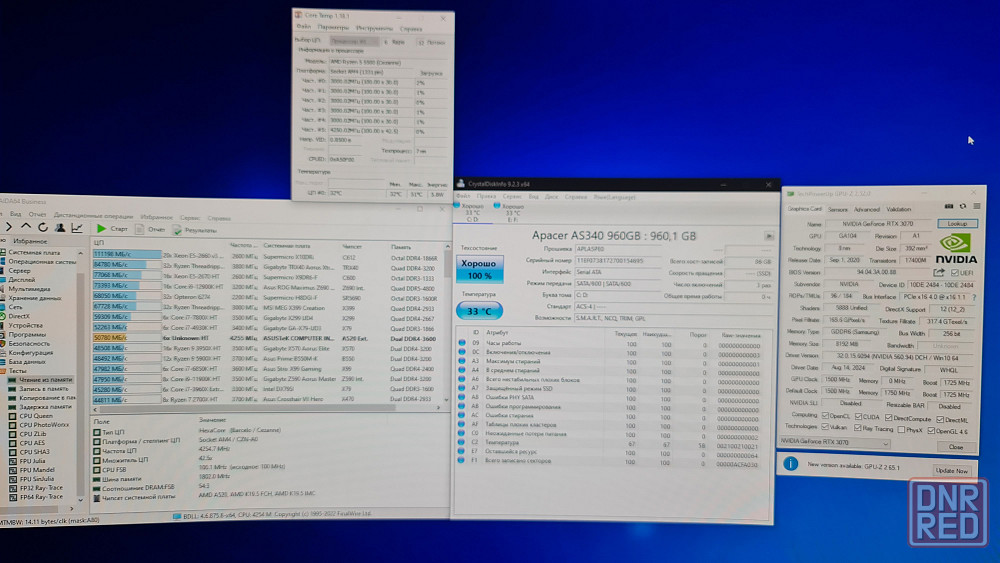Click the NVIDIA logo in GPU-Z
This screenshot has height=563, width=1000.
click(956, 249)
